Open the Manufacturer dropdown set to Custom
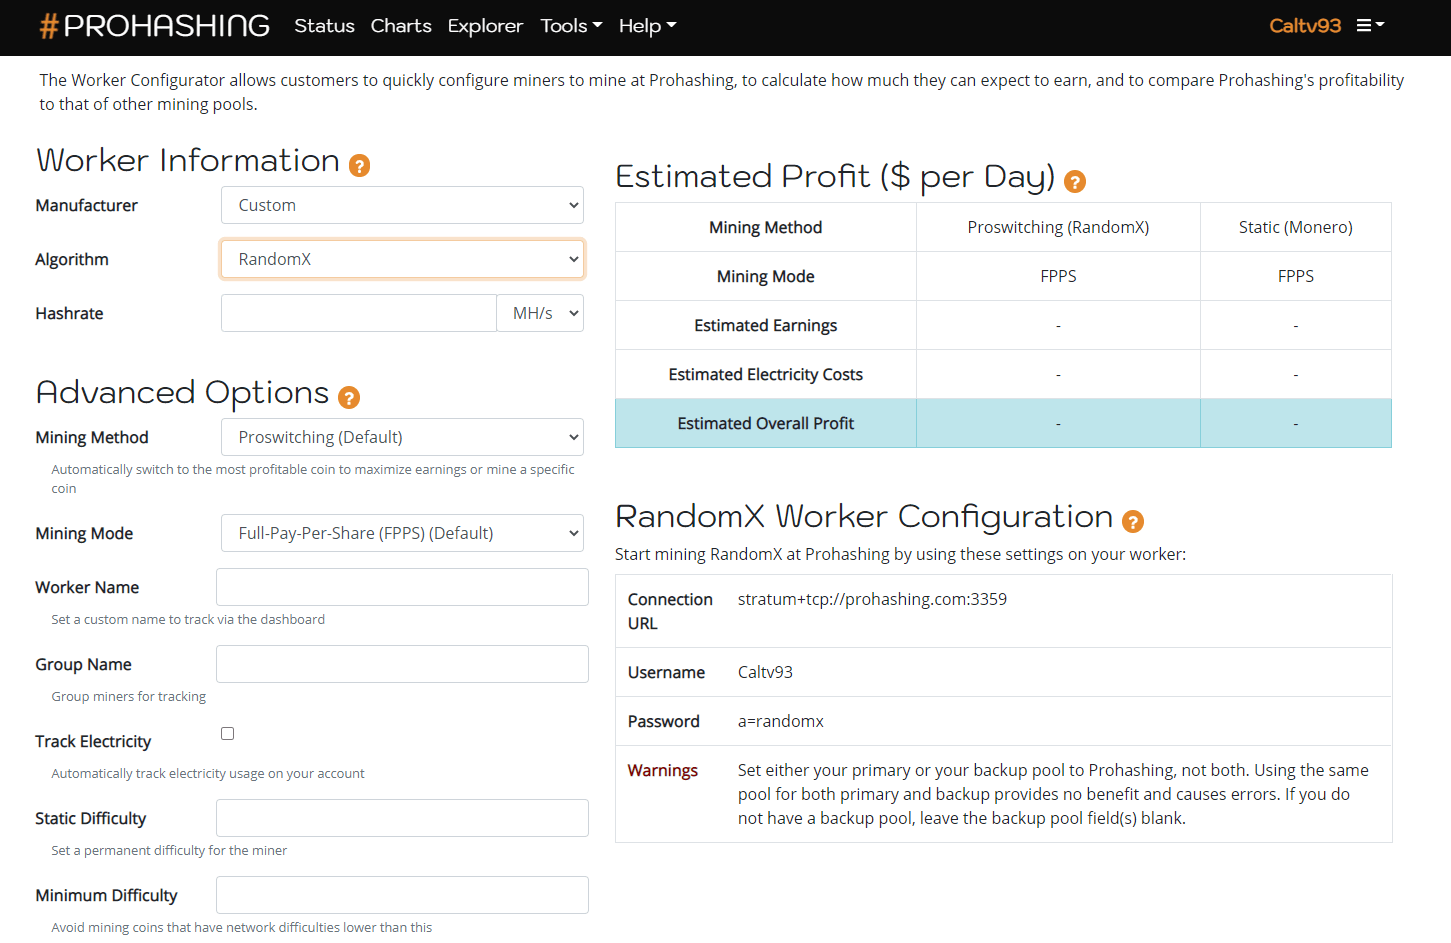The width and height of the screenshot is (1451, 943). point(402,205)
